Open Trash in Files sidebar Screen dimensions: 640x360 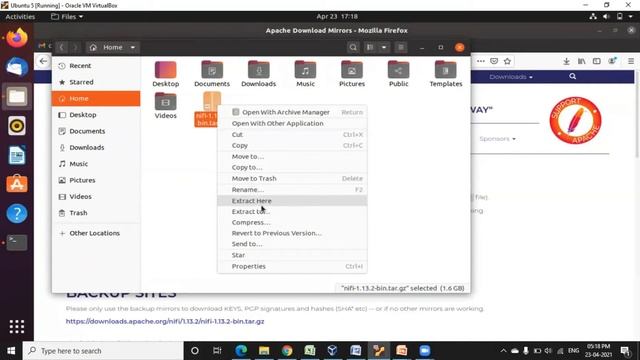click(x=96, y=213)
